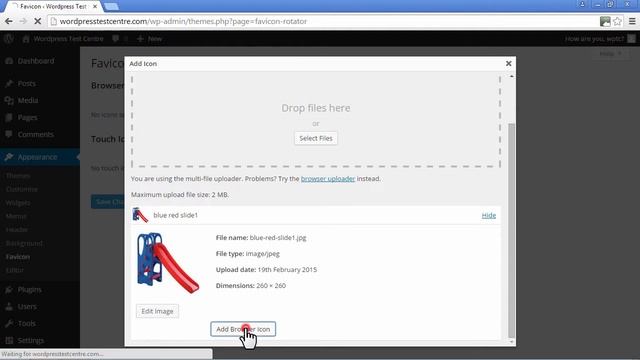Open a new browser tab

111,7
